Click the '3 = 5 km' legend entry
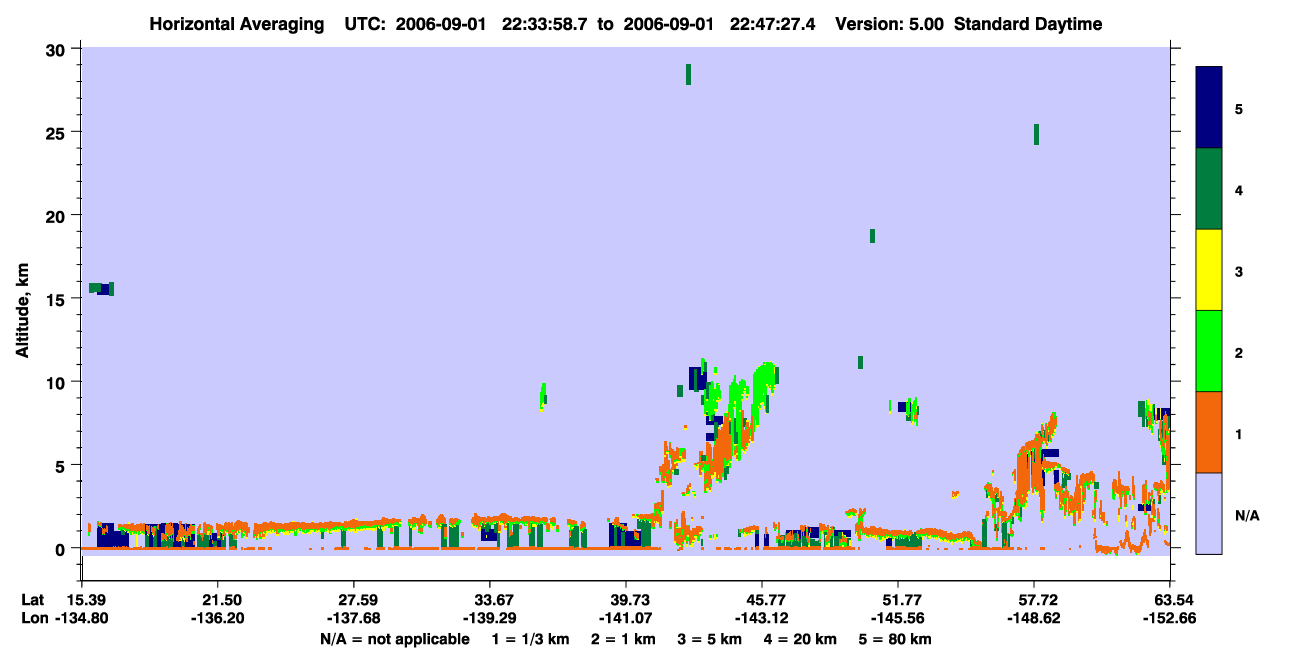1300x667 pixels. (x=710, y=639)
